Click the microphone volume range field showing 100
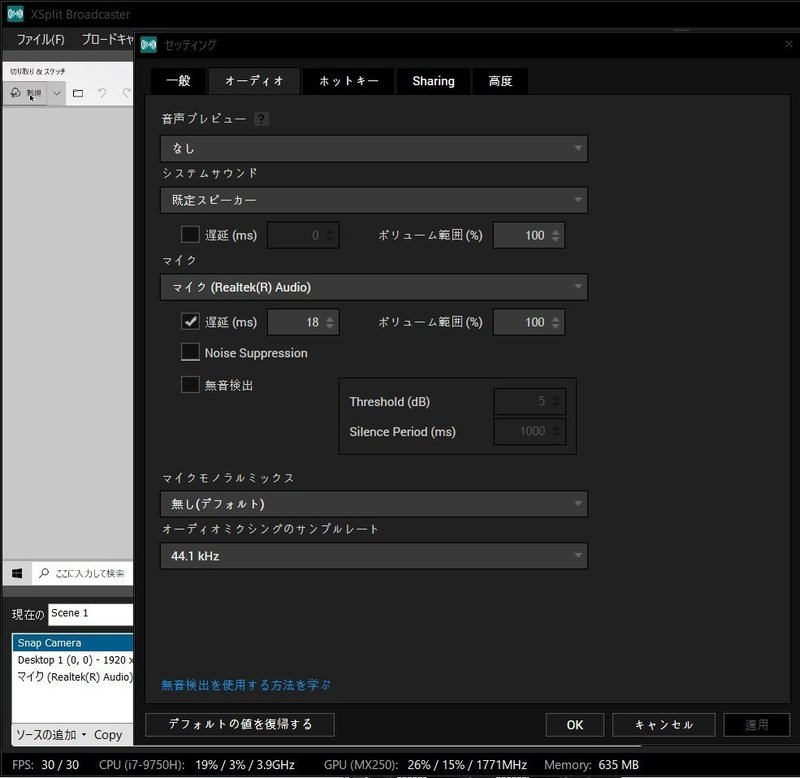Viewport: 800px width, 778px height. click(x=529, y=322)
